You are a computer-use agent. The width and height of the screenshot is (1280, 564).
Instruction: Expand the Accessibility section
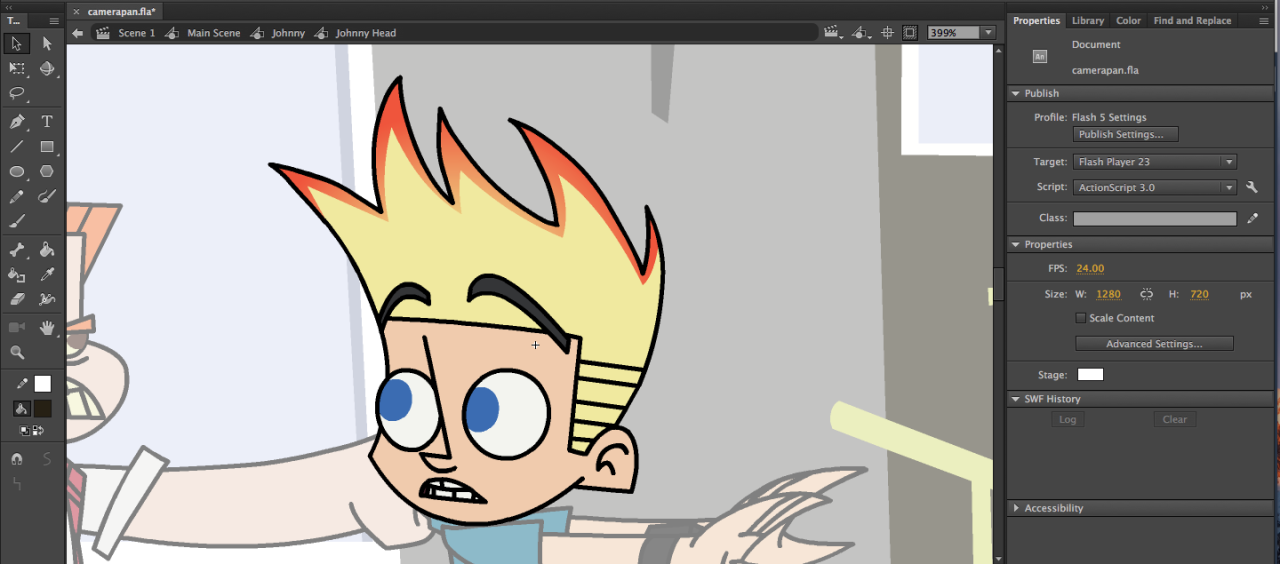(x=1017, y=508)
